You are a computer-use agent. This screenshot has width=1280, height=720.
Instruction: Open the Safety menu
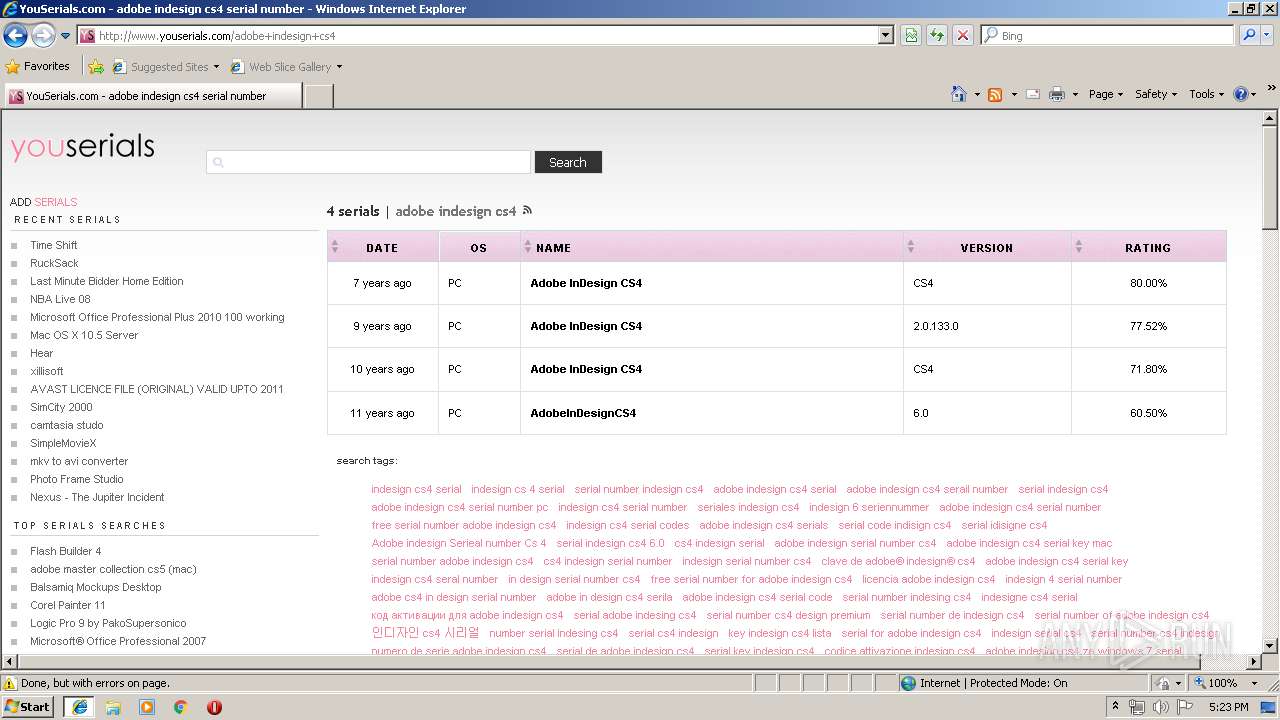[x=1156, y=94]
